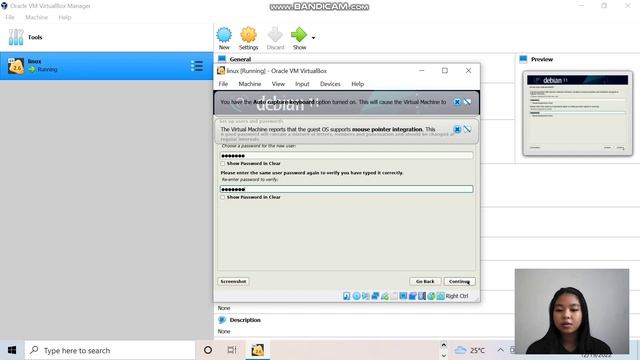Click hard disk activity status icon
This screenshot has width=640, height=360.
tap(347, 296)
